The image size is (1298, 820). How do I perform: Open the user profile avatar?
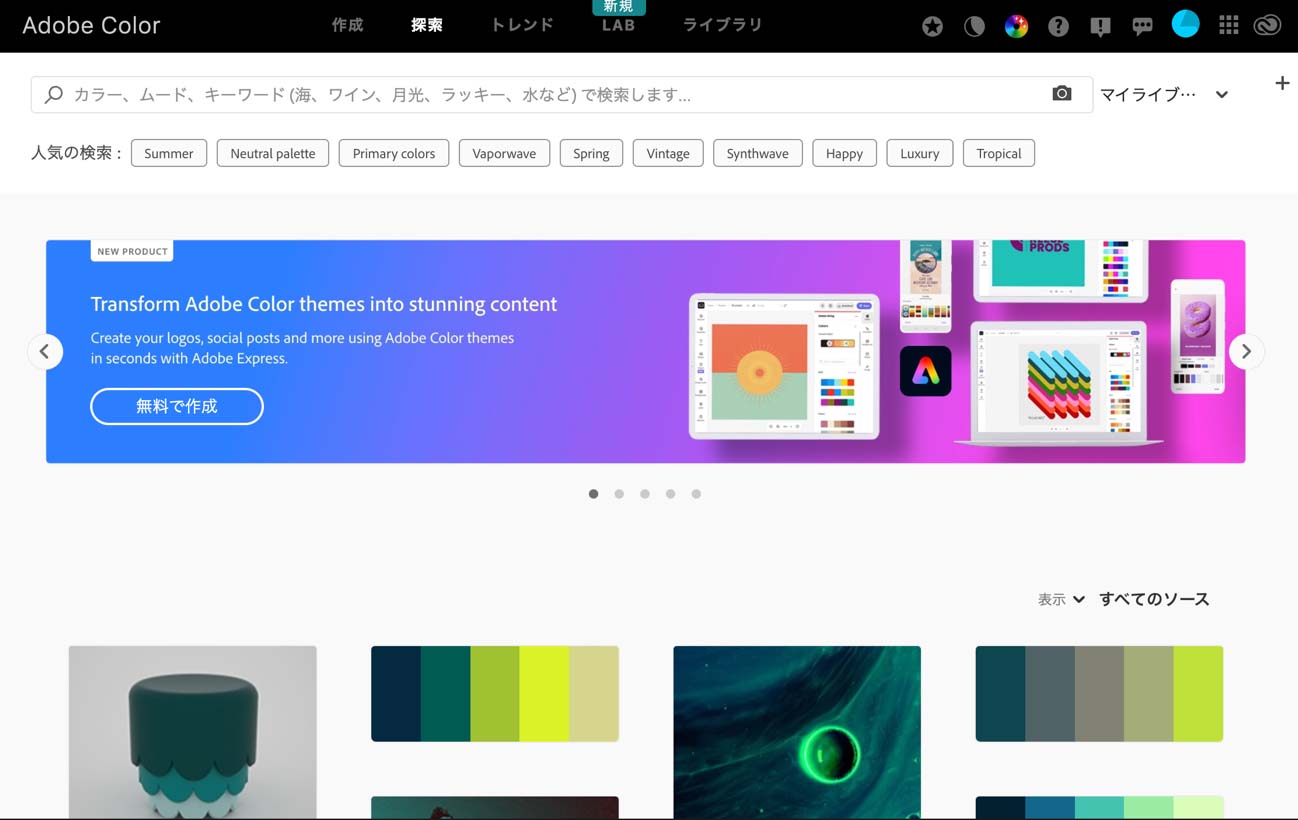tap(1185, 24)
